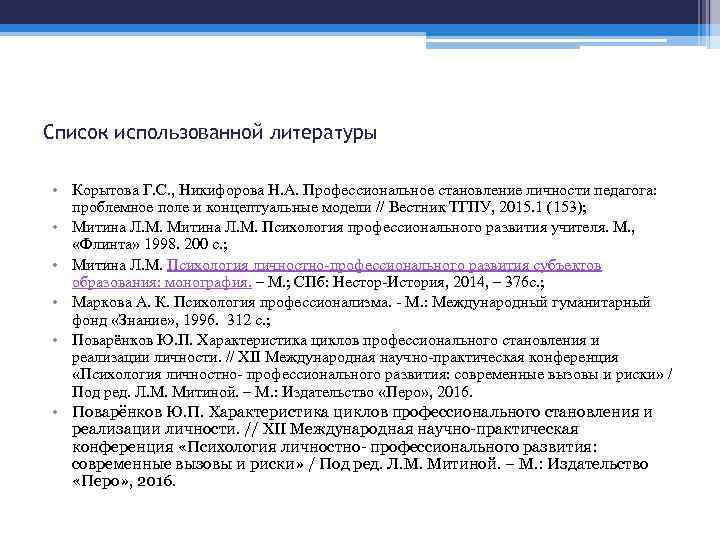720x540 pixels.
Task: Select the entry 'Митина Л.М. Митина Л.М. Психология профессионального развития учителя'
Action: (x=337, y=227)
